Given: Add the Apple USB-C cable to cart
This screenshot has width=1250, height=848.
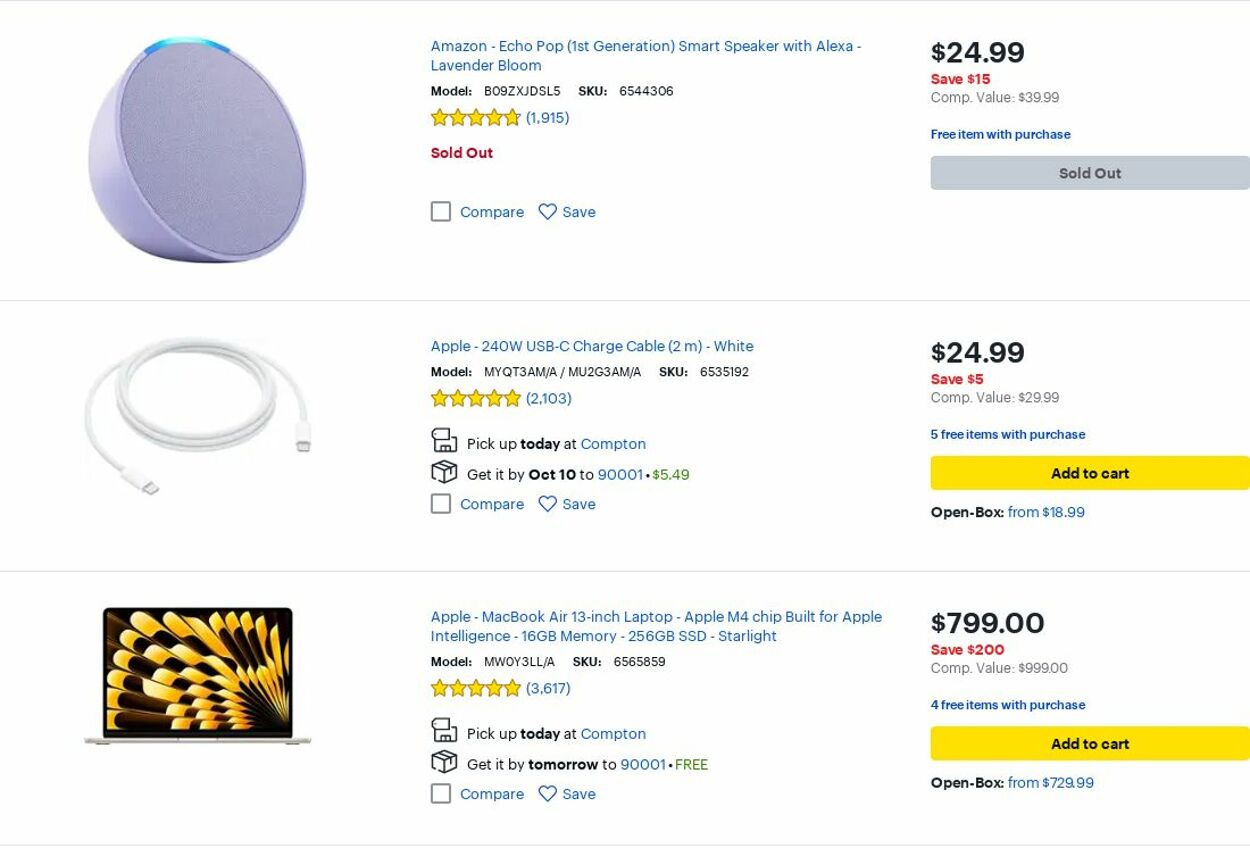Looking at the screenshot, I should click(1089, 473).
